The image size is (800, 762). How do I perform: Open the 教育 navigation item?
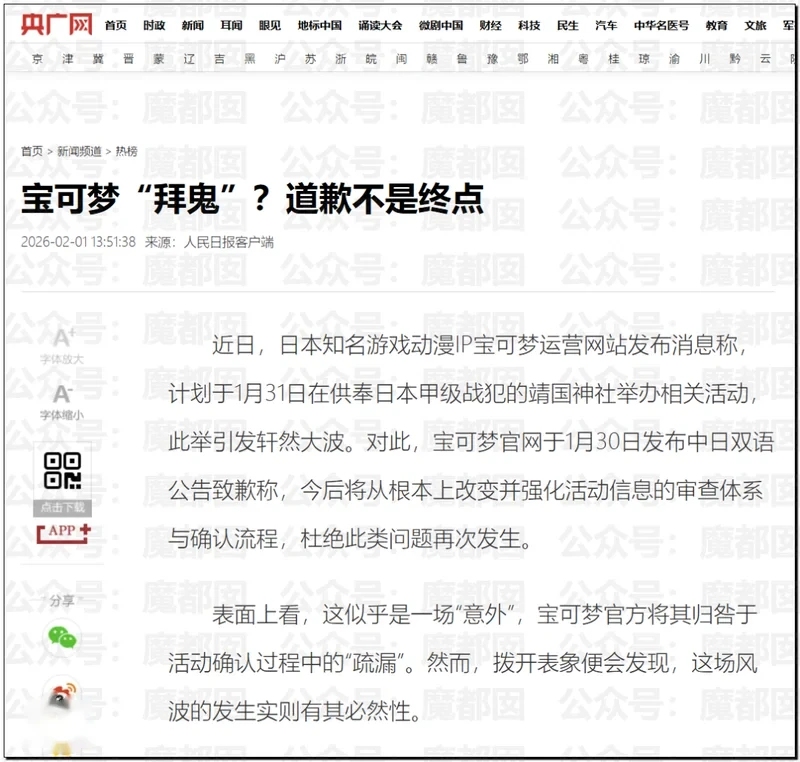click(717, 26)
